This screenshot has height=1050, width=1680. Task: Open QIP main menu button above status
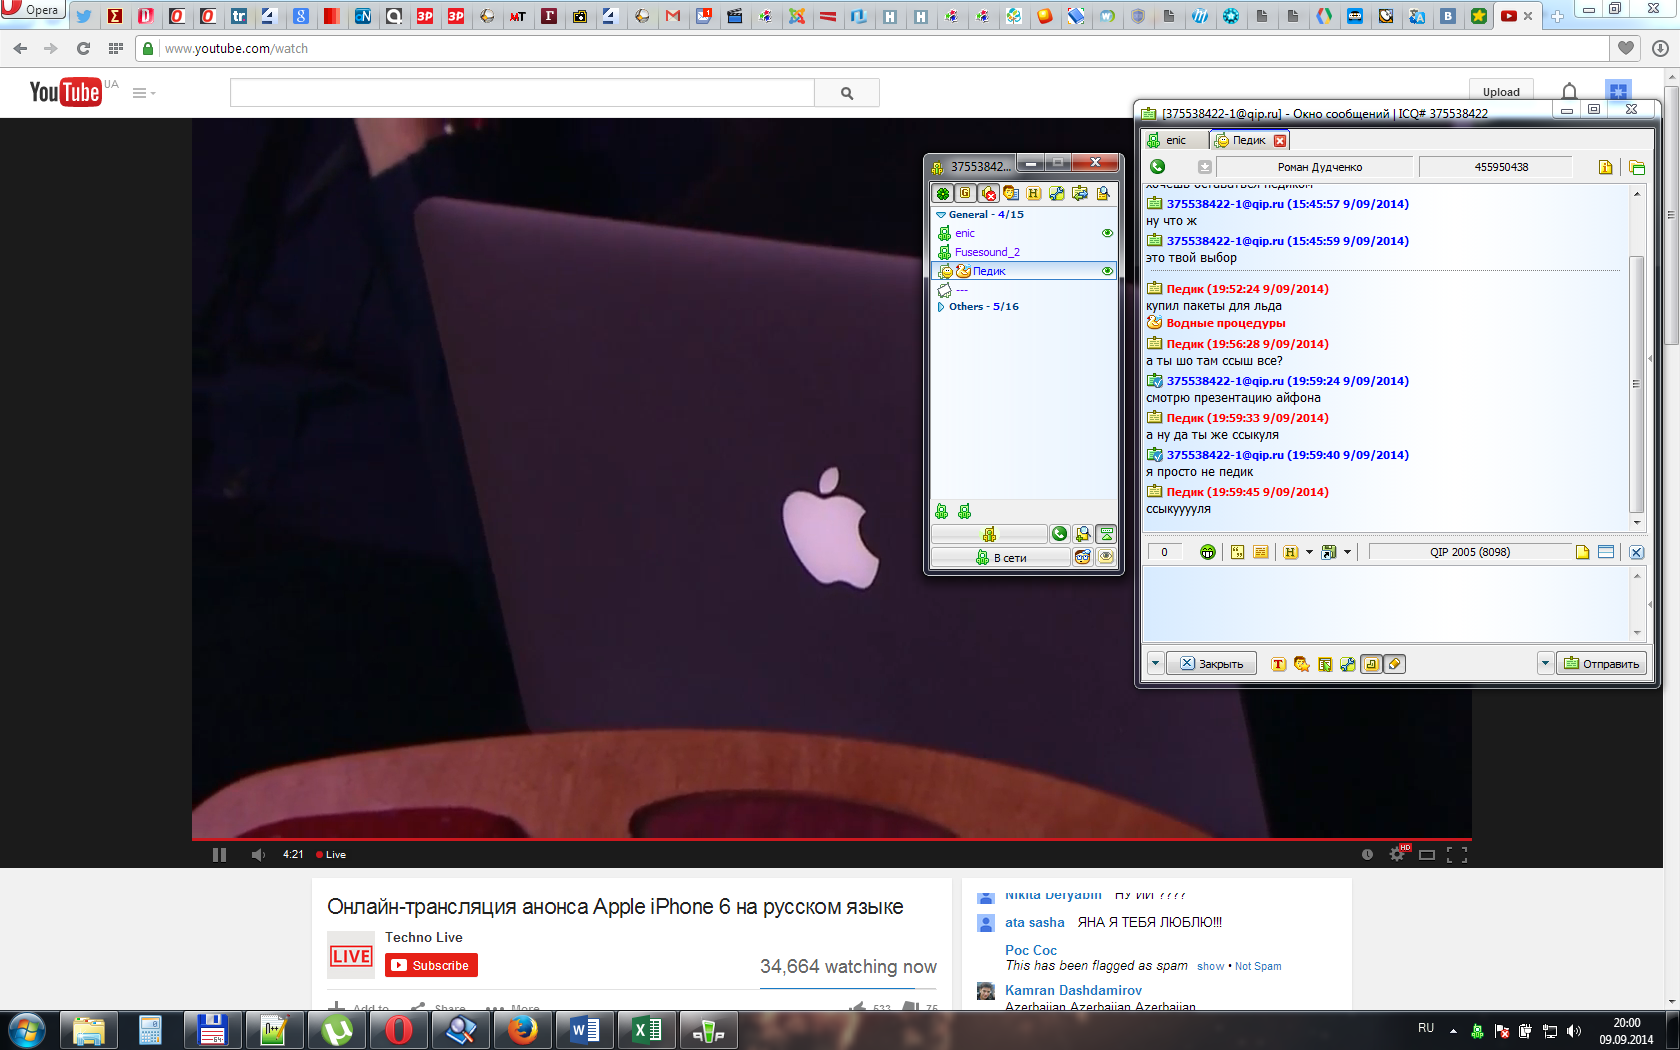click(x=989, y=534)
